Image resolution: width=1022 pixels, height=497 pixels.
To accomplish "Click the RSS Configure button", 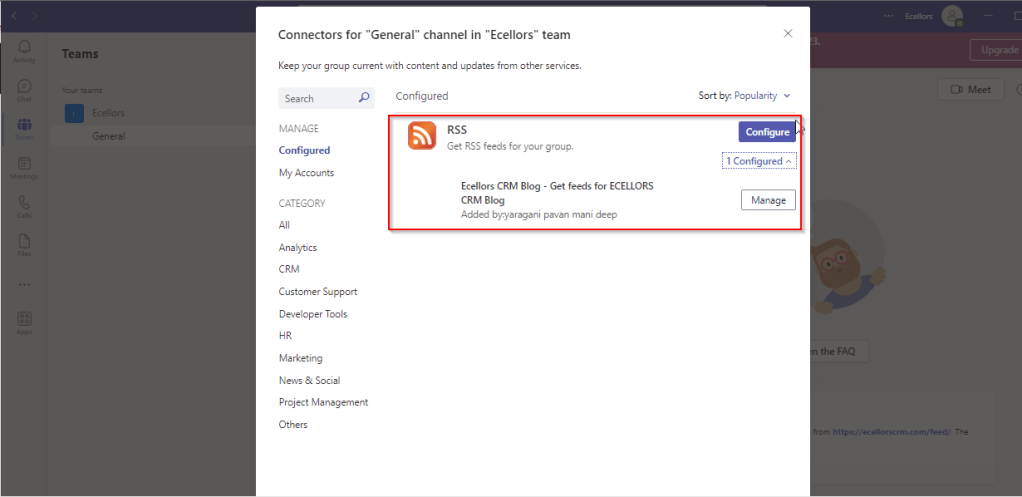I will [767, 132].
